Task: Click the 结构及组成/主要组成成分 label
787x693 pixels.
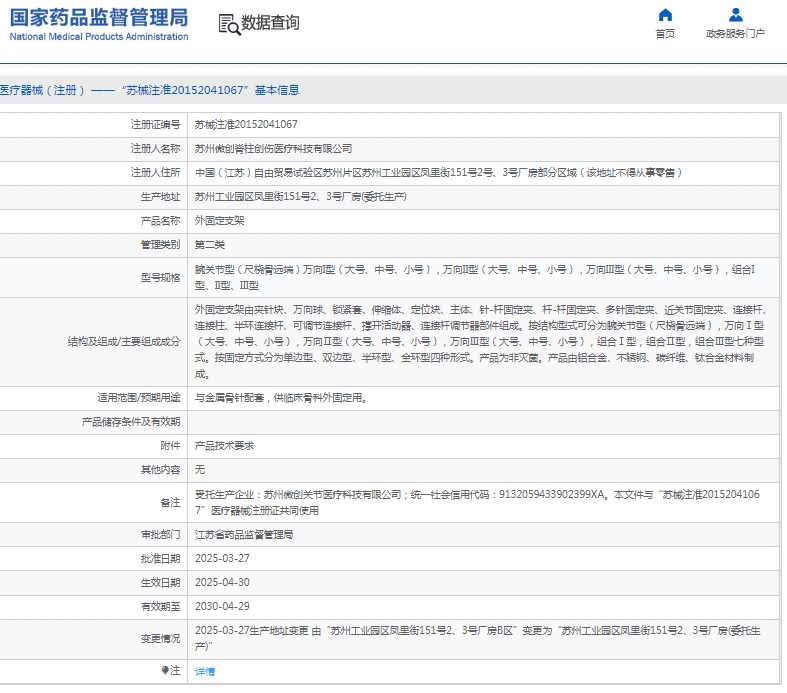Action: [124, 342]
